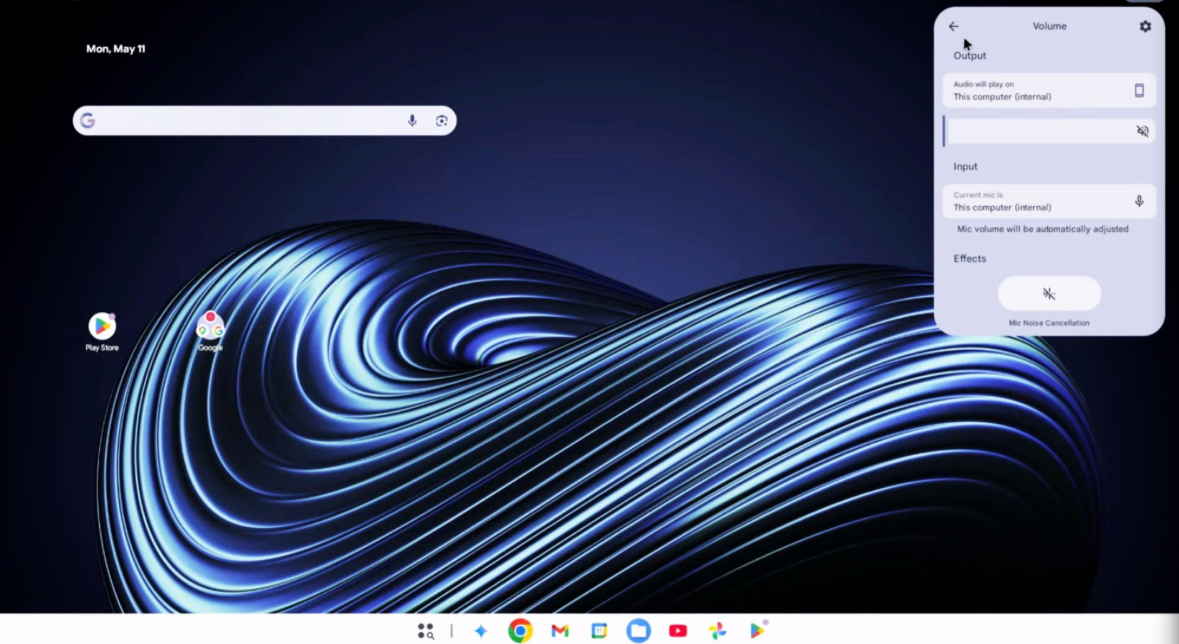Open Play Store from the taskbar
Viewport: 1179px width, 644px height.
[x=757, y=630]
